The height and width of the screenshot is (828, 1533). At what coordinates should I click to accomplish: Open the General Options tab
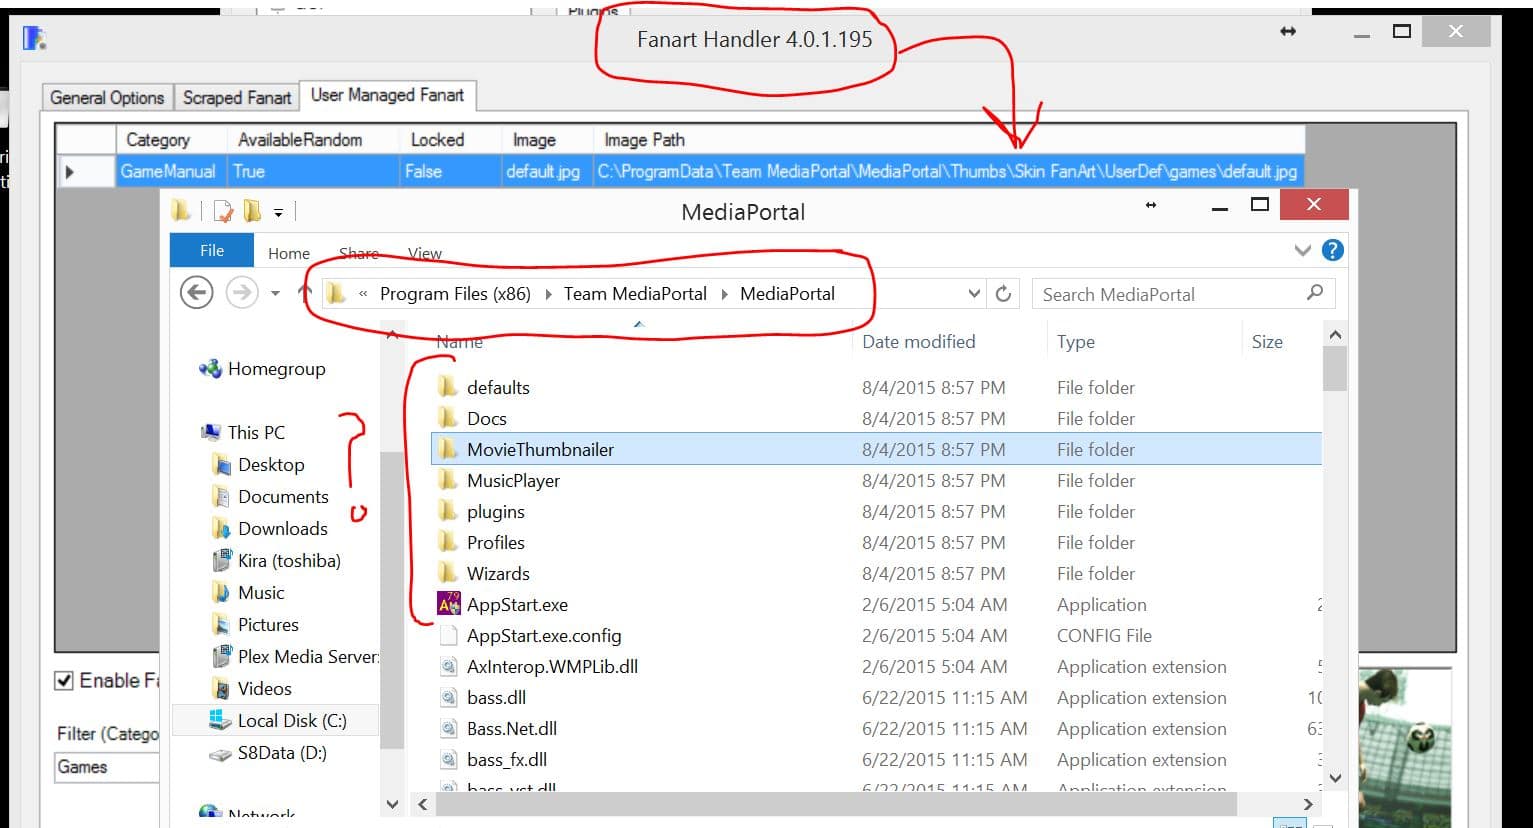107,97
